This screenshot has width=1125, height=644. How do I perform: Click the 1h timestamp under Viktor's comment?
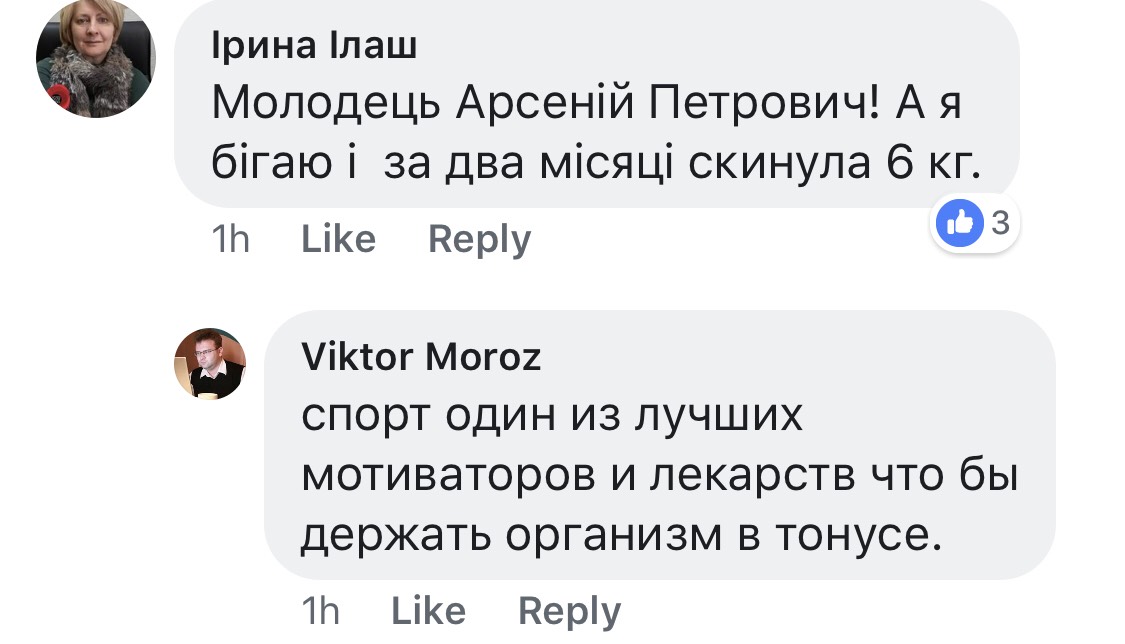point(320,611)
